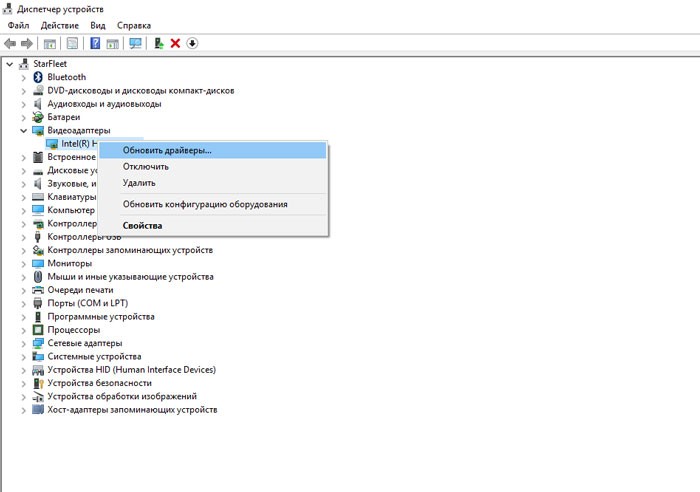This screenshot has width=700, height=492.
Task: Select the Видеоадаптеры row label
Action: click(79, 130)
